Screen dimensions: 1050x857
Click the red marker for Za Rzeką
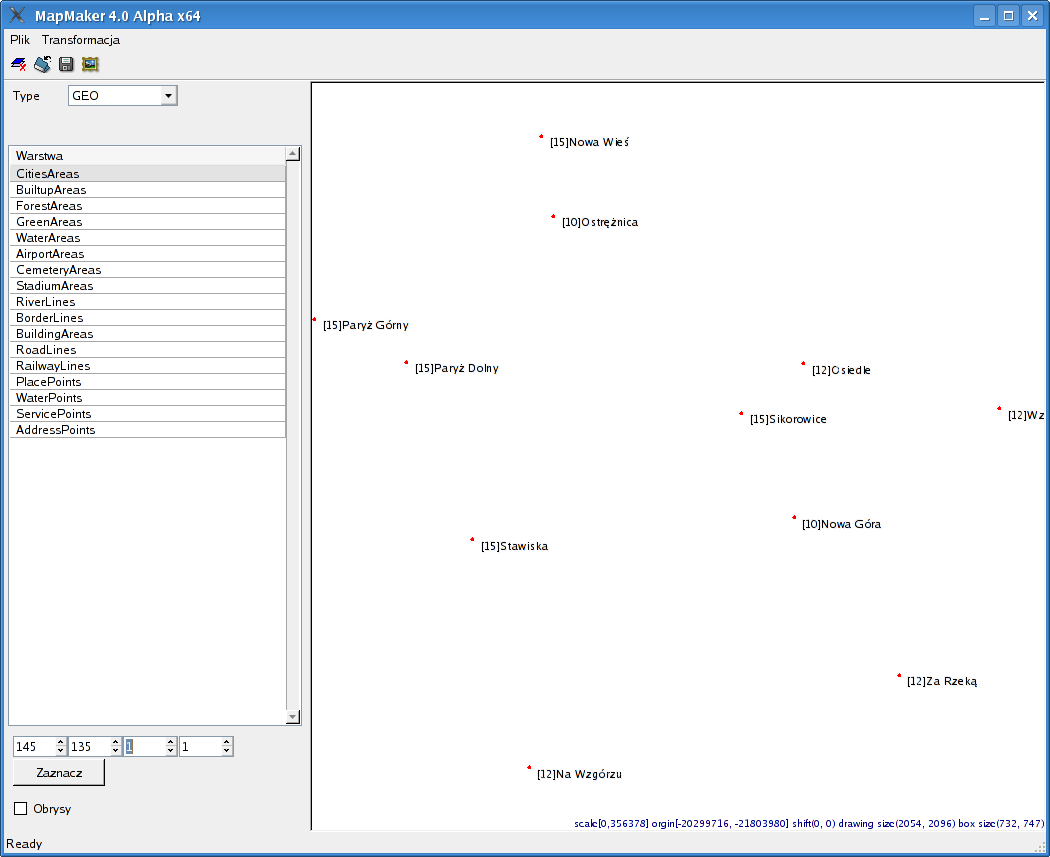coord(898,675)
